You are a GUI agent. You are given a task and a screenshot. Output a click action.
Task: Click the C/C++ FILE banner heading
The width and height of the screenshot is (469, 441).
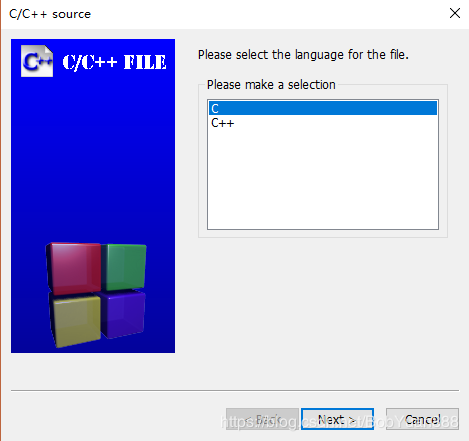pyautogui.click(x=114, y=62)
